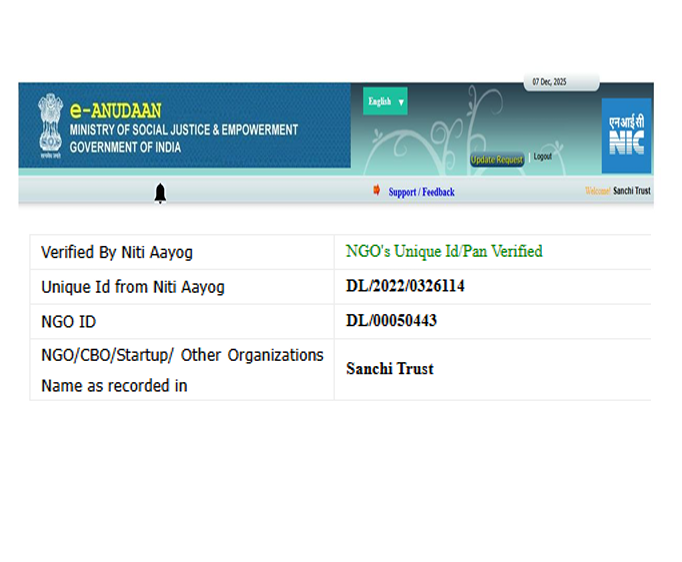Log out using the Logout link
682x562 pixels.
point(542,157)
